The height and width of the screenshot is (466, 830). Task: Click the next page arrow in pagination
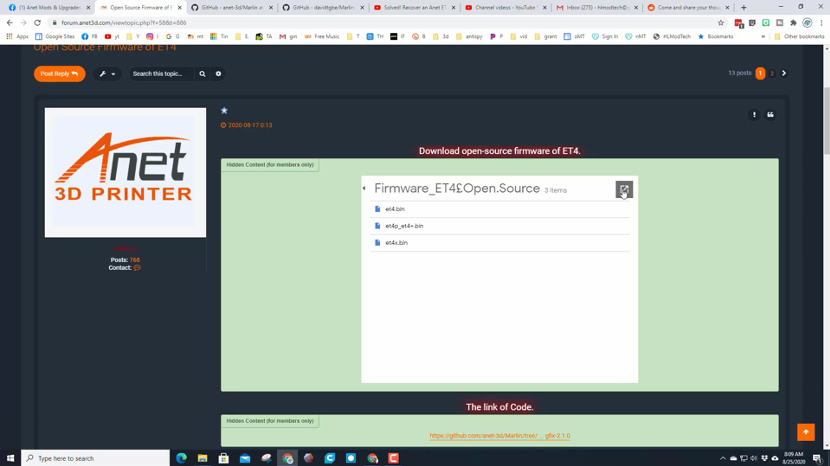pyautogui.click(x=784, y=74)
